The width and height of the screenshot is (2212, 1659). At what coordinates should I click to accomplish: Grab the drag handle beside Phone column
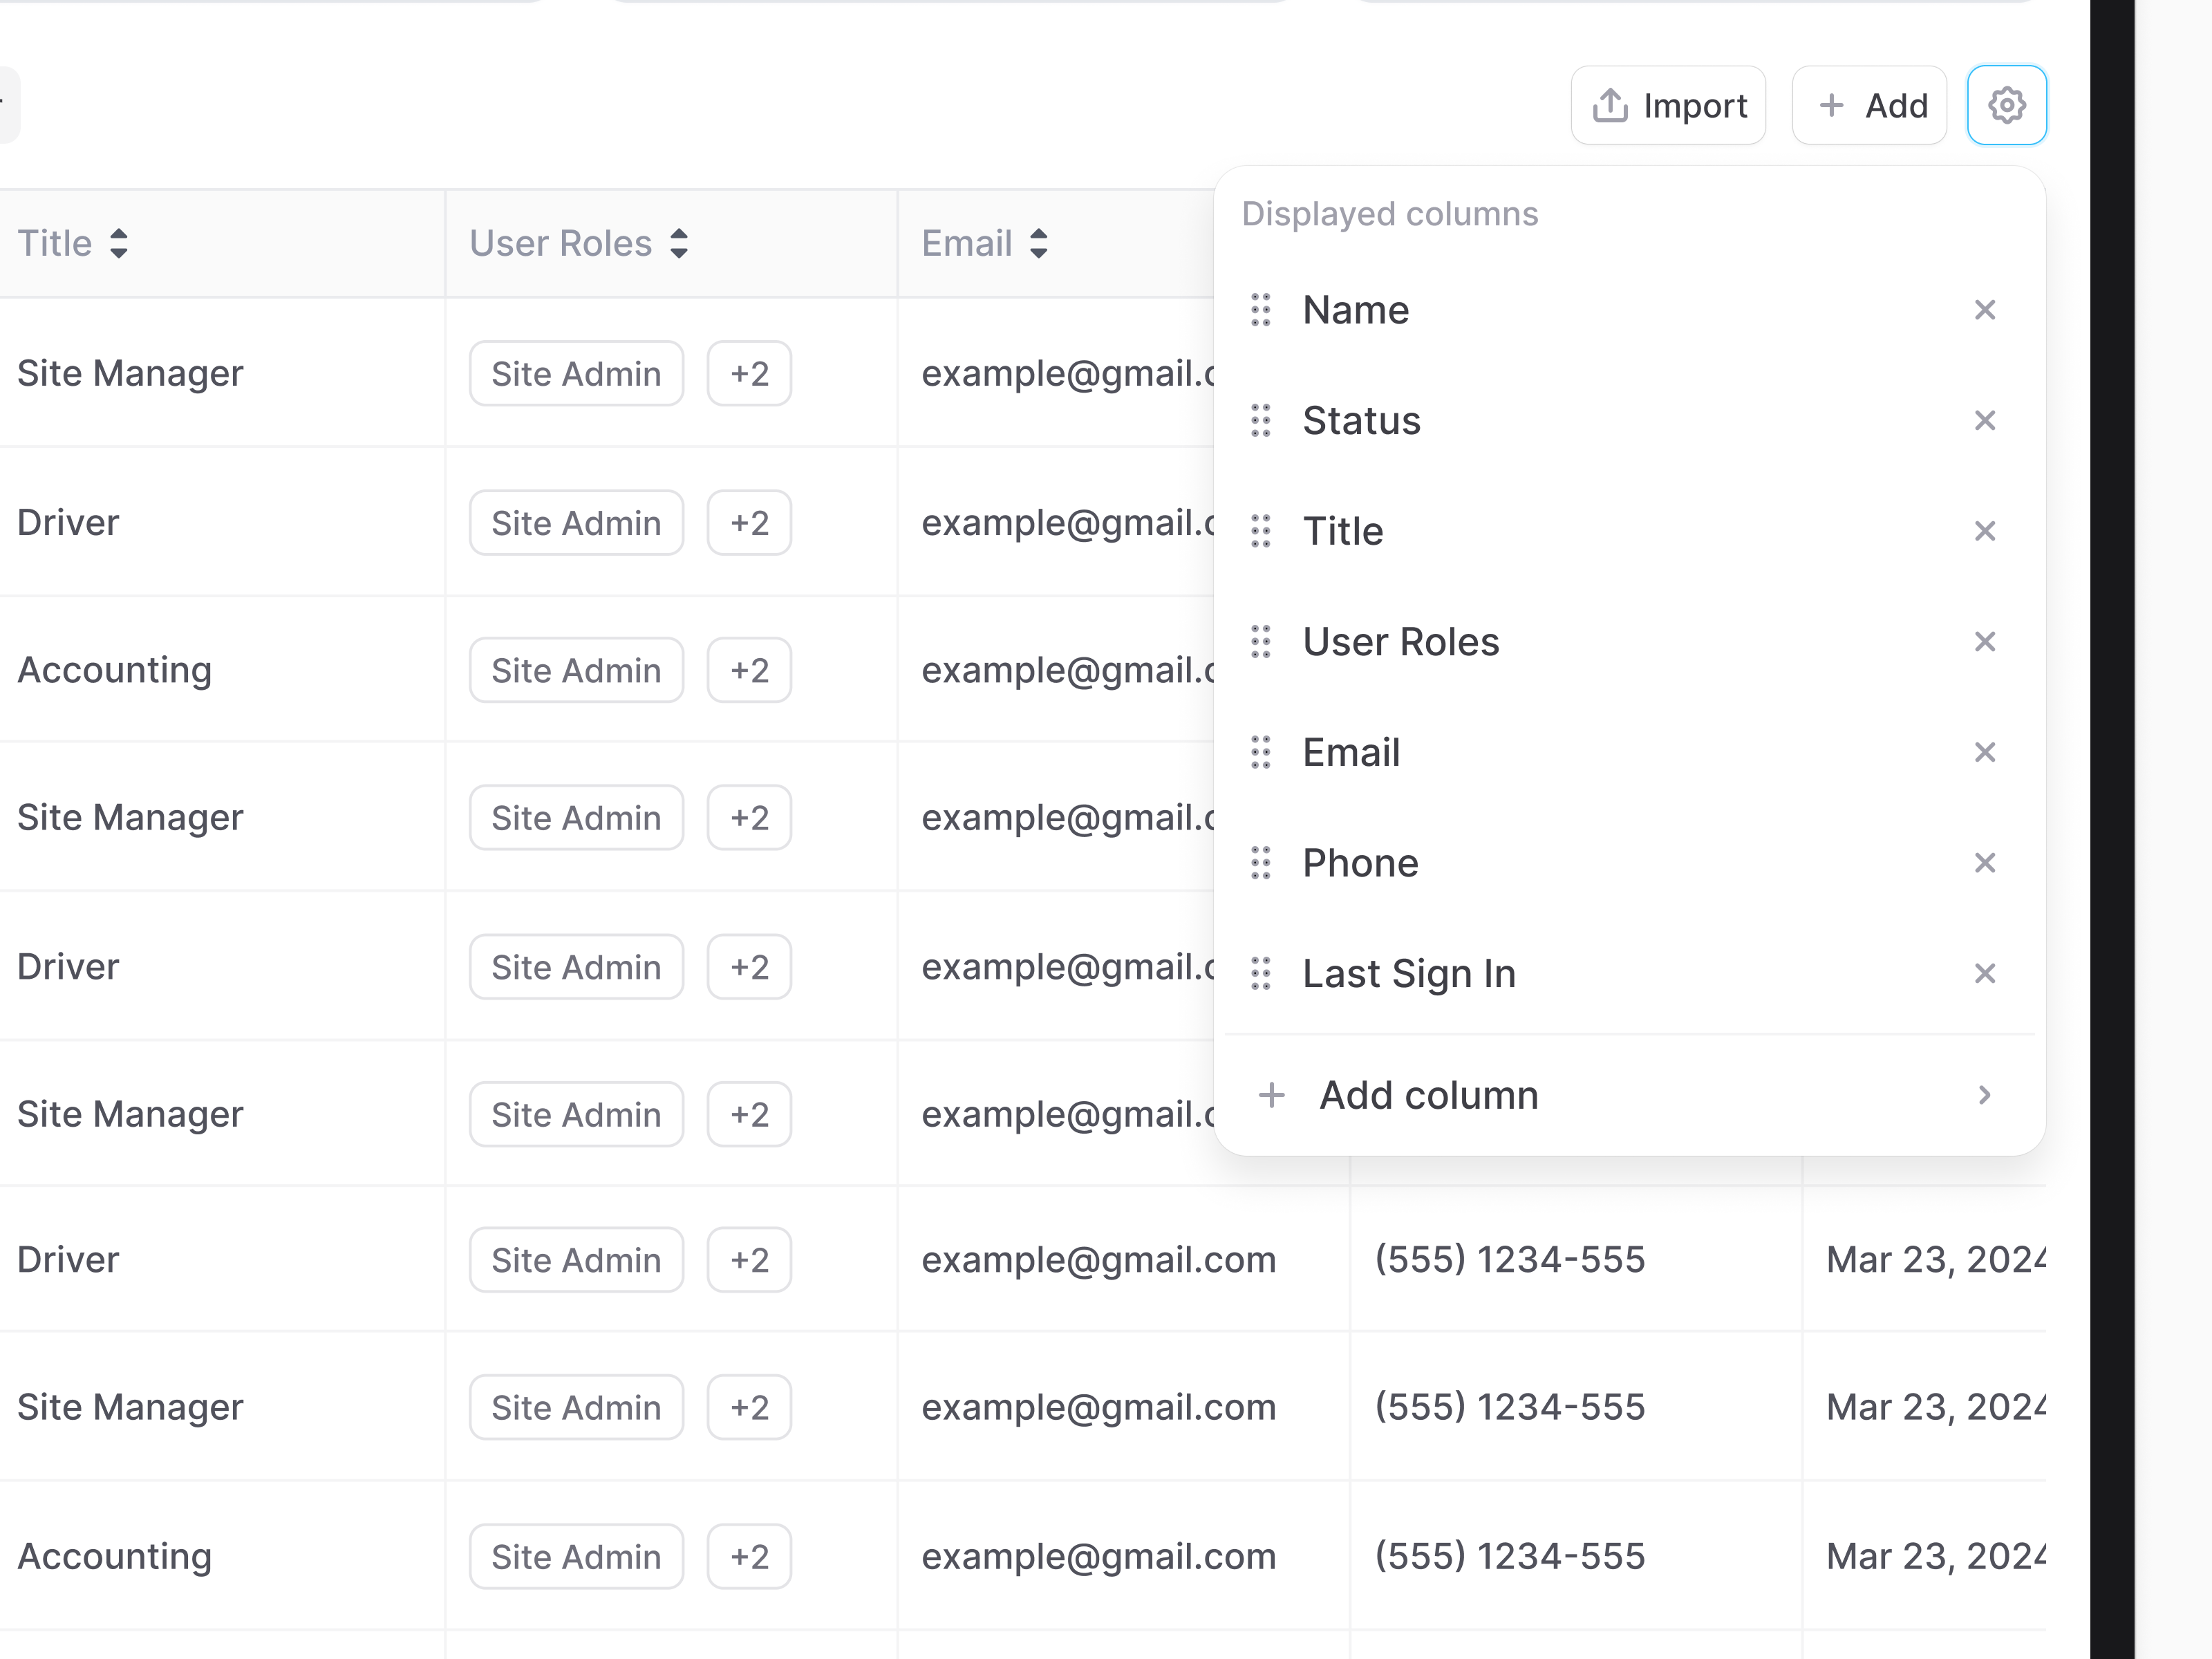pyautogui.click(x=1262, y=863)
